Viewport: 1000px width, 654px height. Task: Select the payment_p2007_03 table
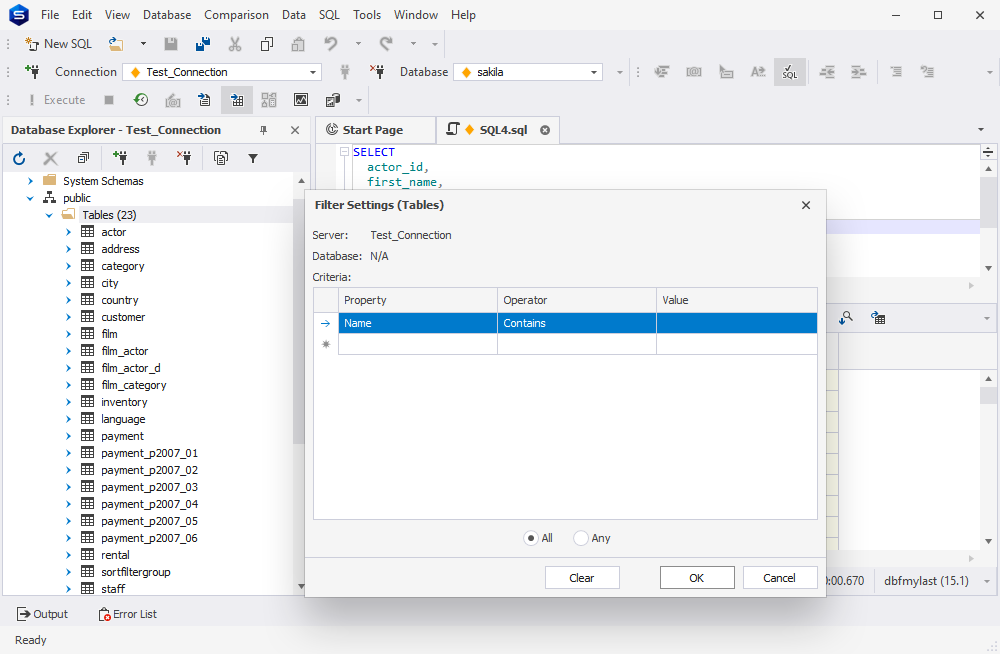149,487
